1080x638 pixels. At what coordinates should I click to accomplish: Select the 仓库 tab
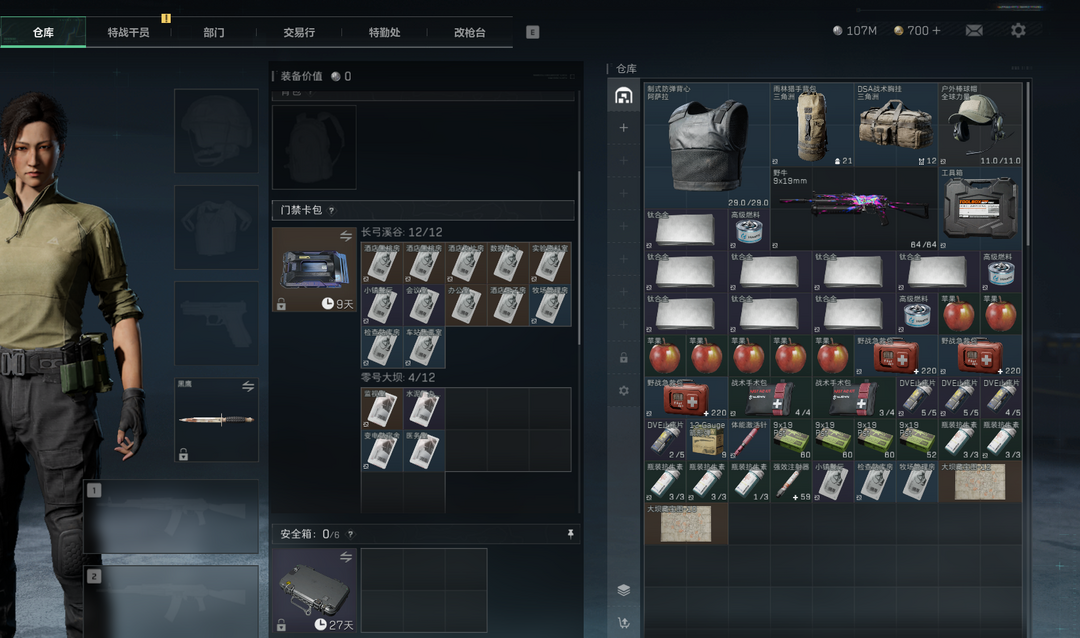tap(43, 32)
